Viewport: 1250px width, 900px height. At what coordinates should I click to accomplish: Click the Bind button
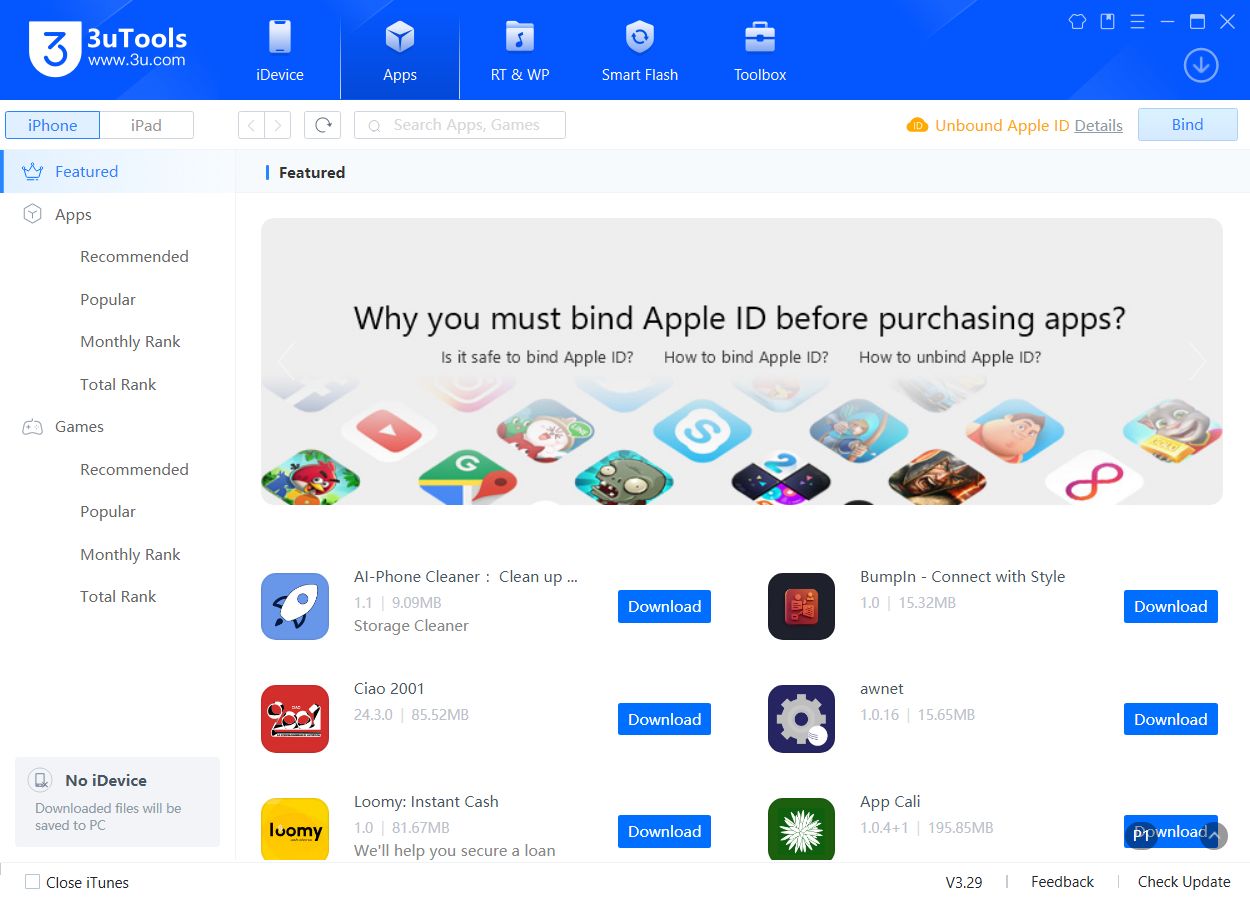coord(1188,125)
